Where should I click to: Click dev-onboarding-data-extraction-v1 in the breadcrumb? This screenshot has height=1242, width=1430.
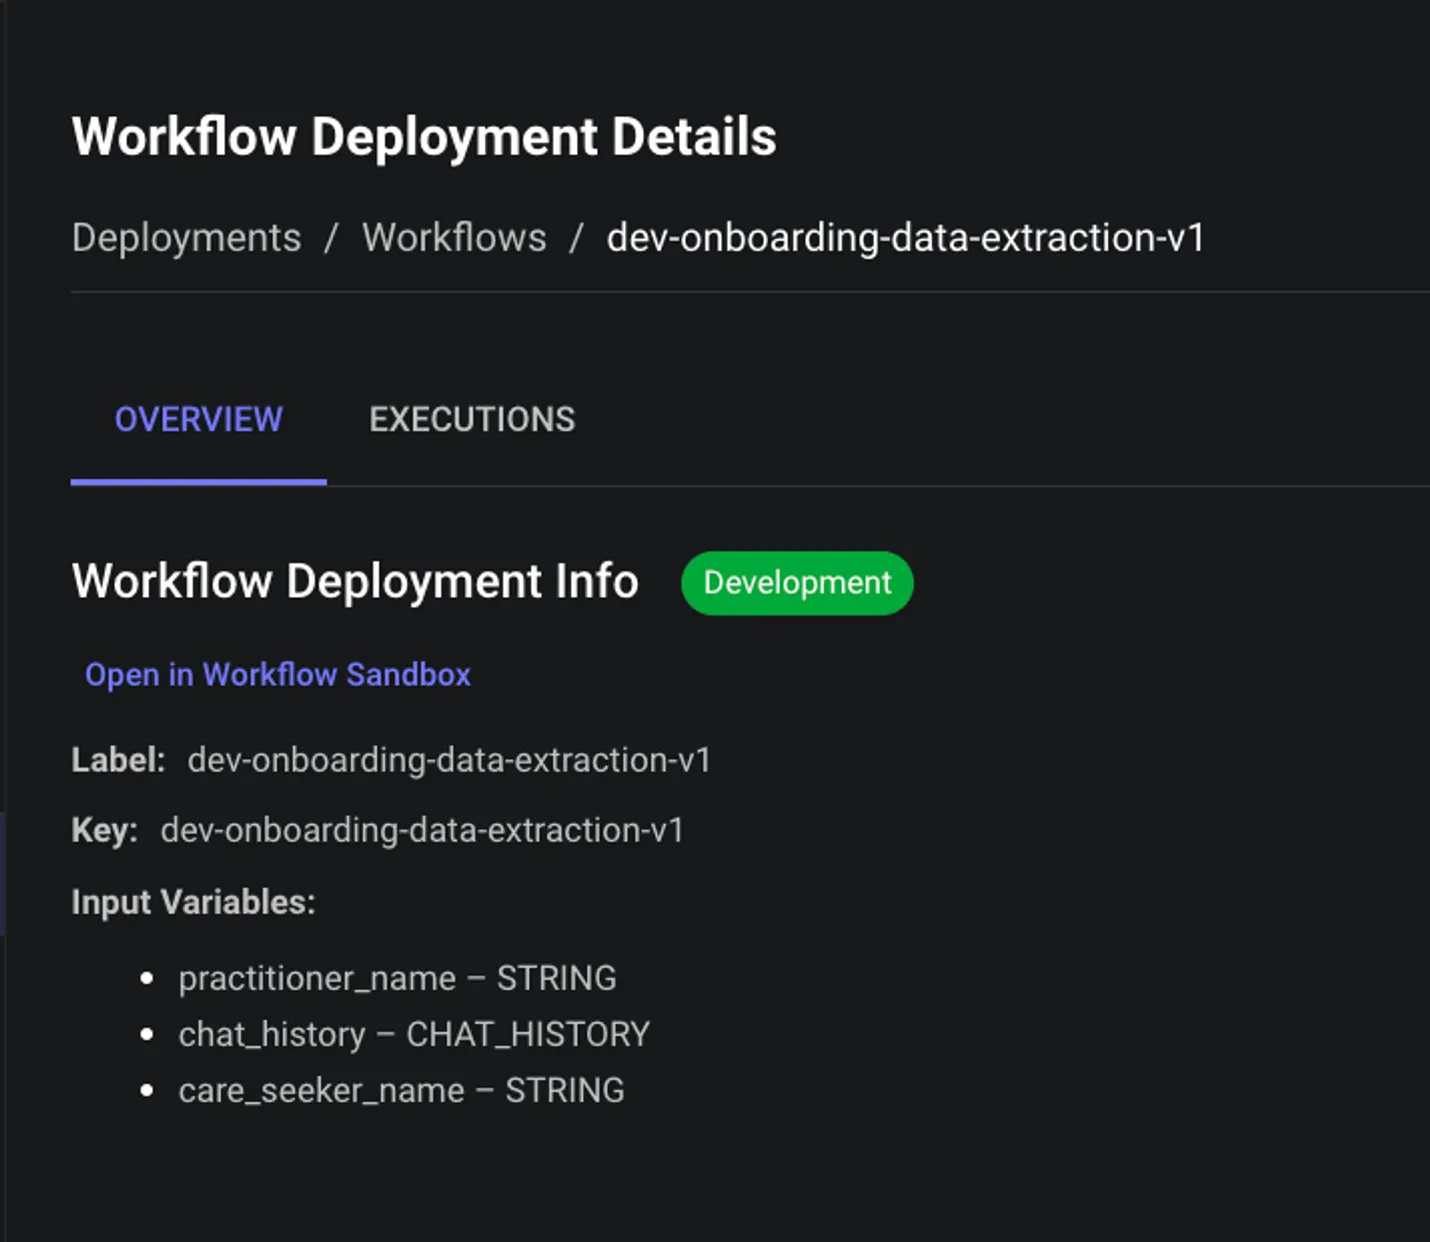coord(905,238)
